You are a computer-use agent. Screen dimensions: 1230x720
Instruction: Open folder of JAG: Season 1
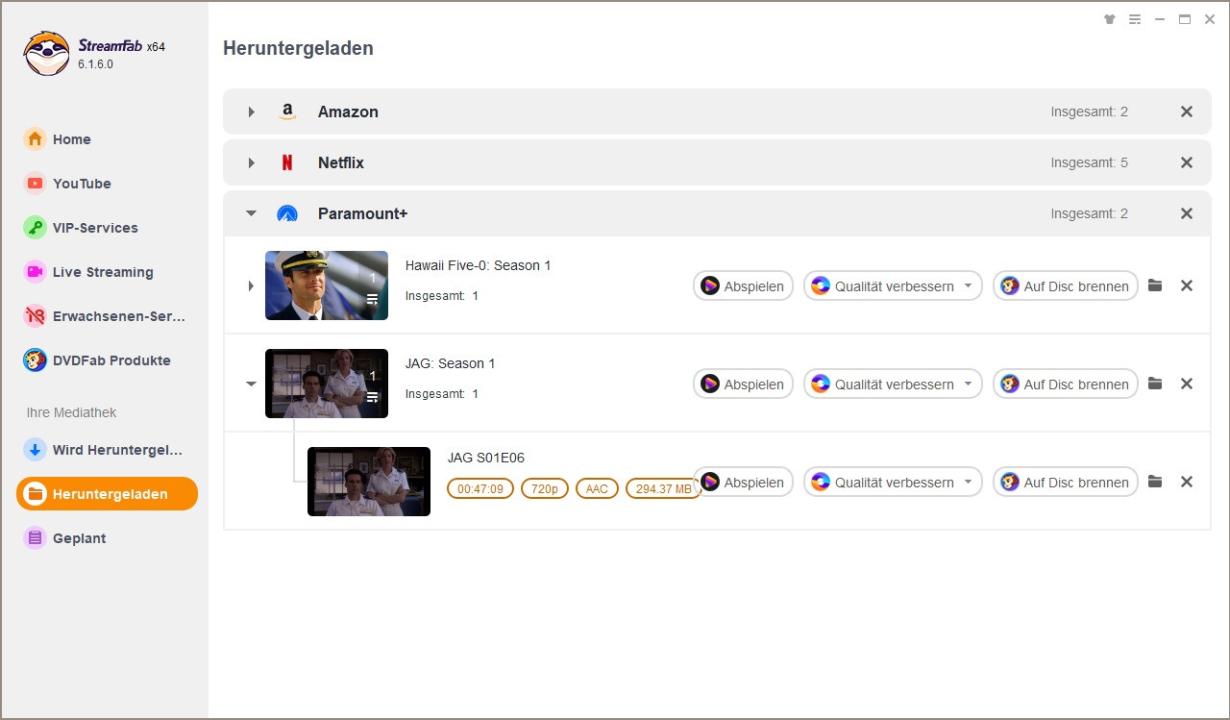(x=1155, y=384)
